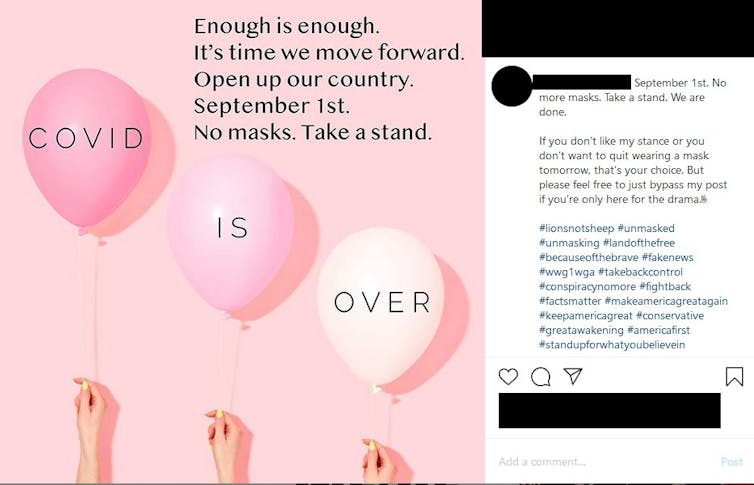Open the #lionsnotsheep hashtag

[575, 228]
